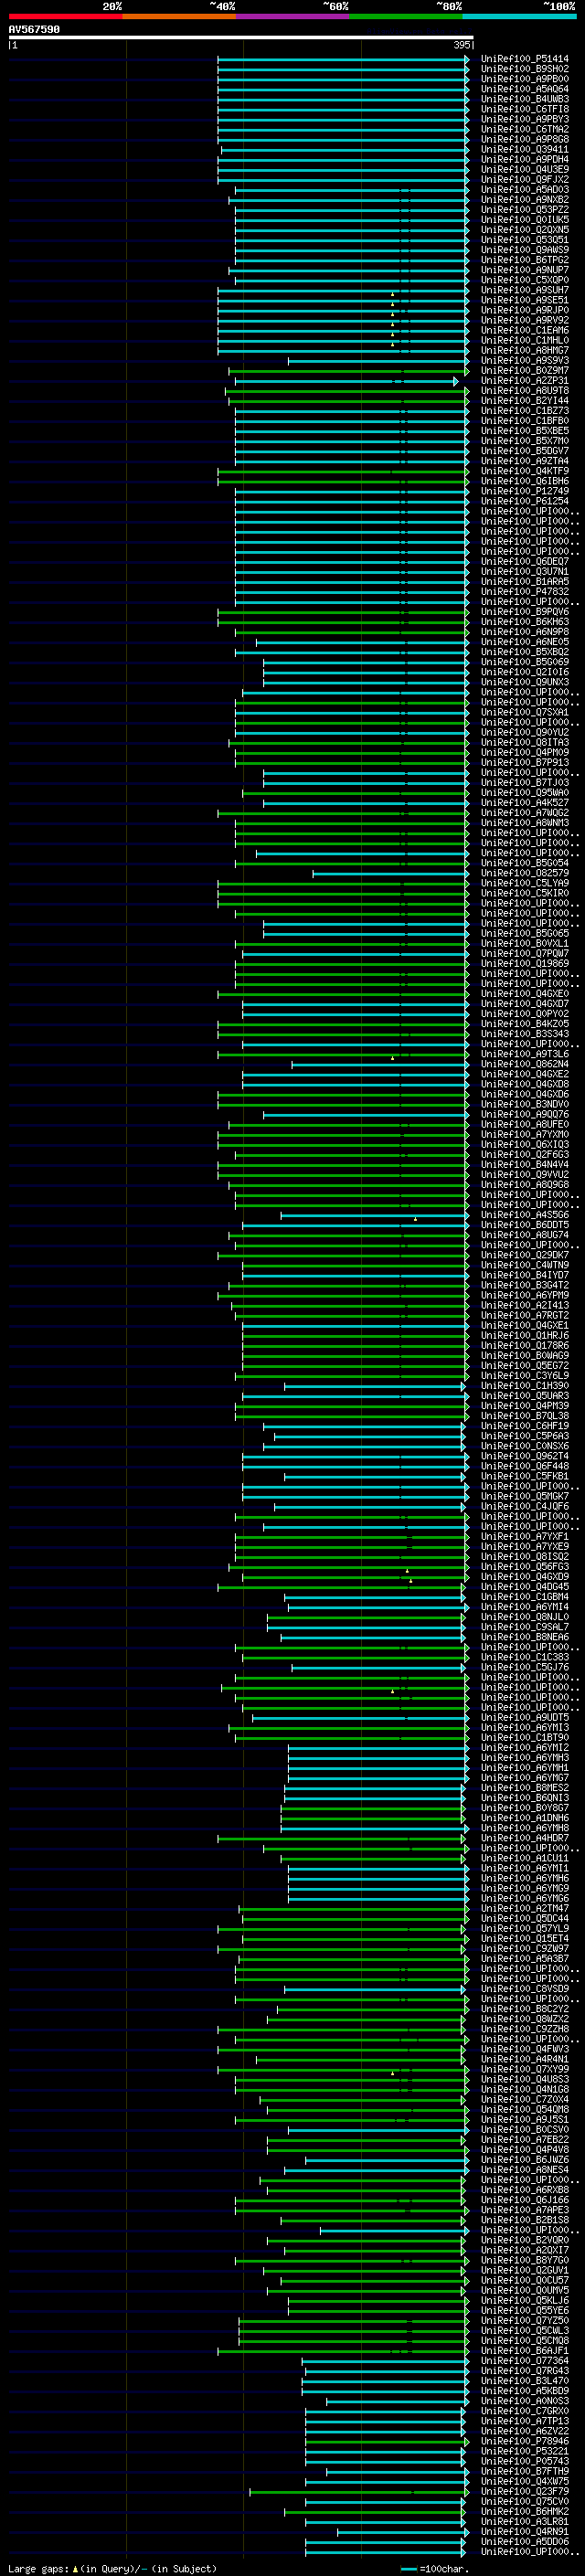Select hit label UniRef100_Q862N4
Screen dimensions: 585x2576
pos(525,1064)
